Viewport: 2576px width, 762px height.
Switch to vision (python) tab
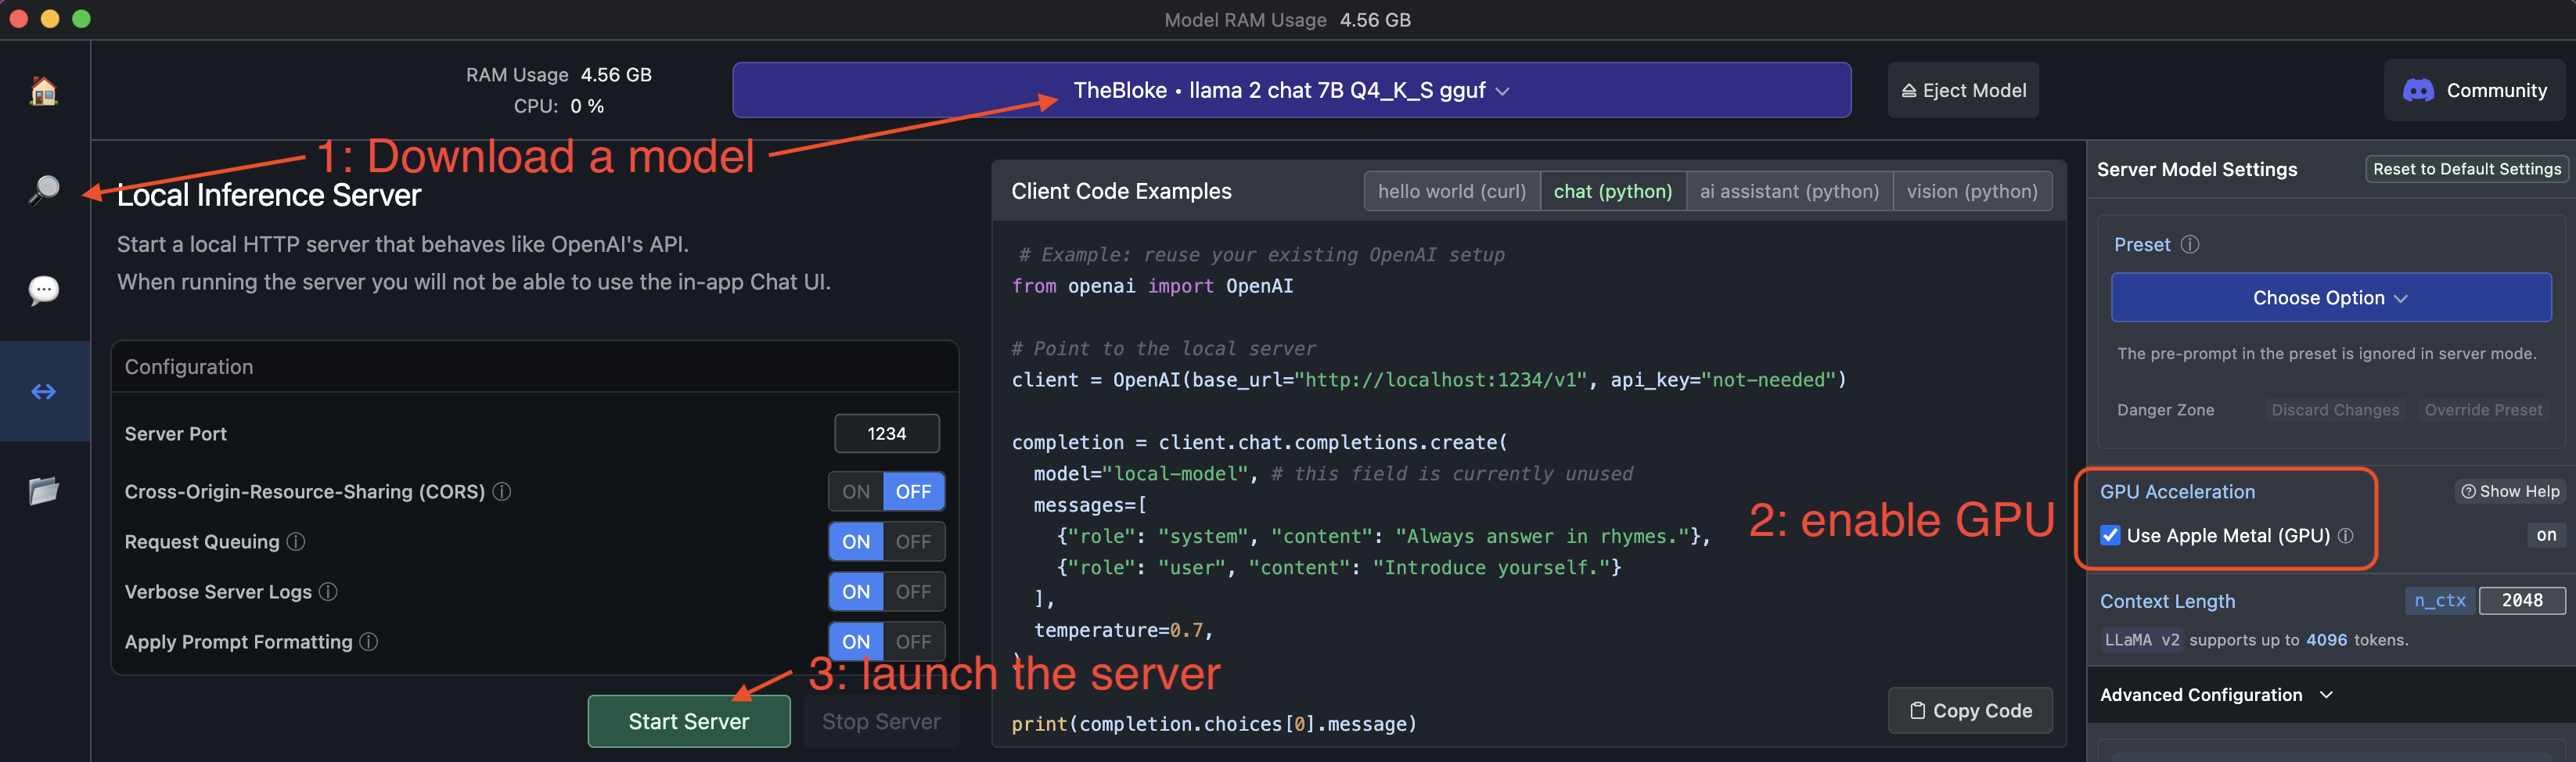pos(1972,191)
